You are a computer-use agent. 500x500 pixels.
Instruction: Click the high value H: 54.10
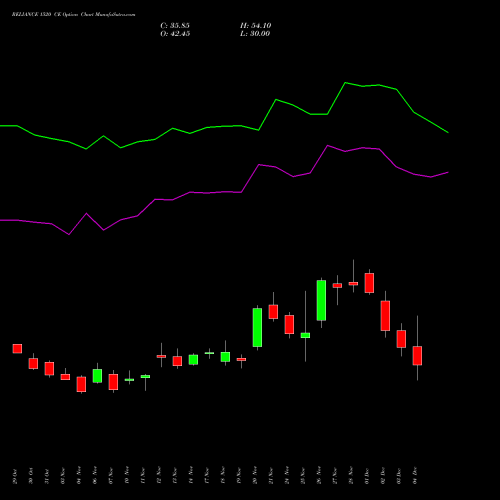(256, 26)
